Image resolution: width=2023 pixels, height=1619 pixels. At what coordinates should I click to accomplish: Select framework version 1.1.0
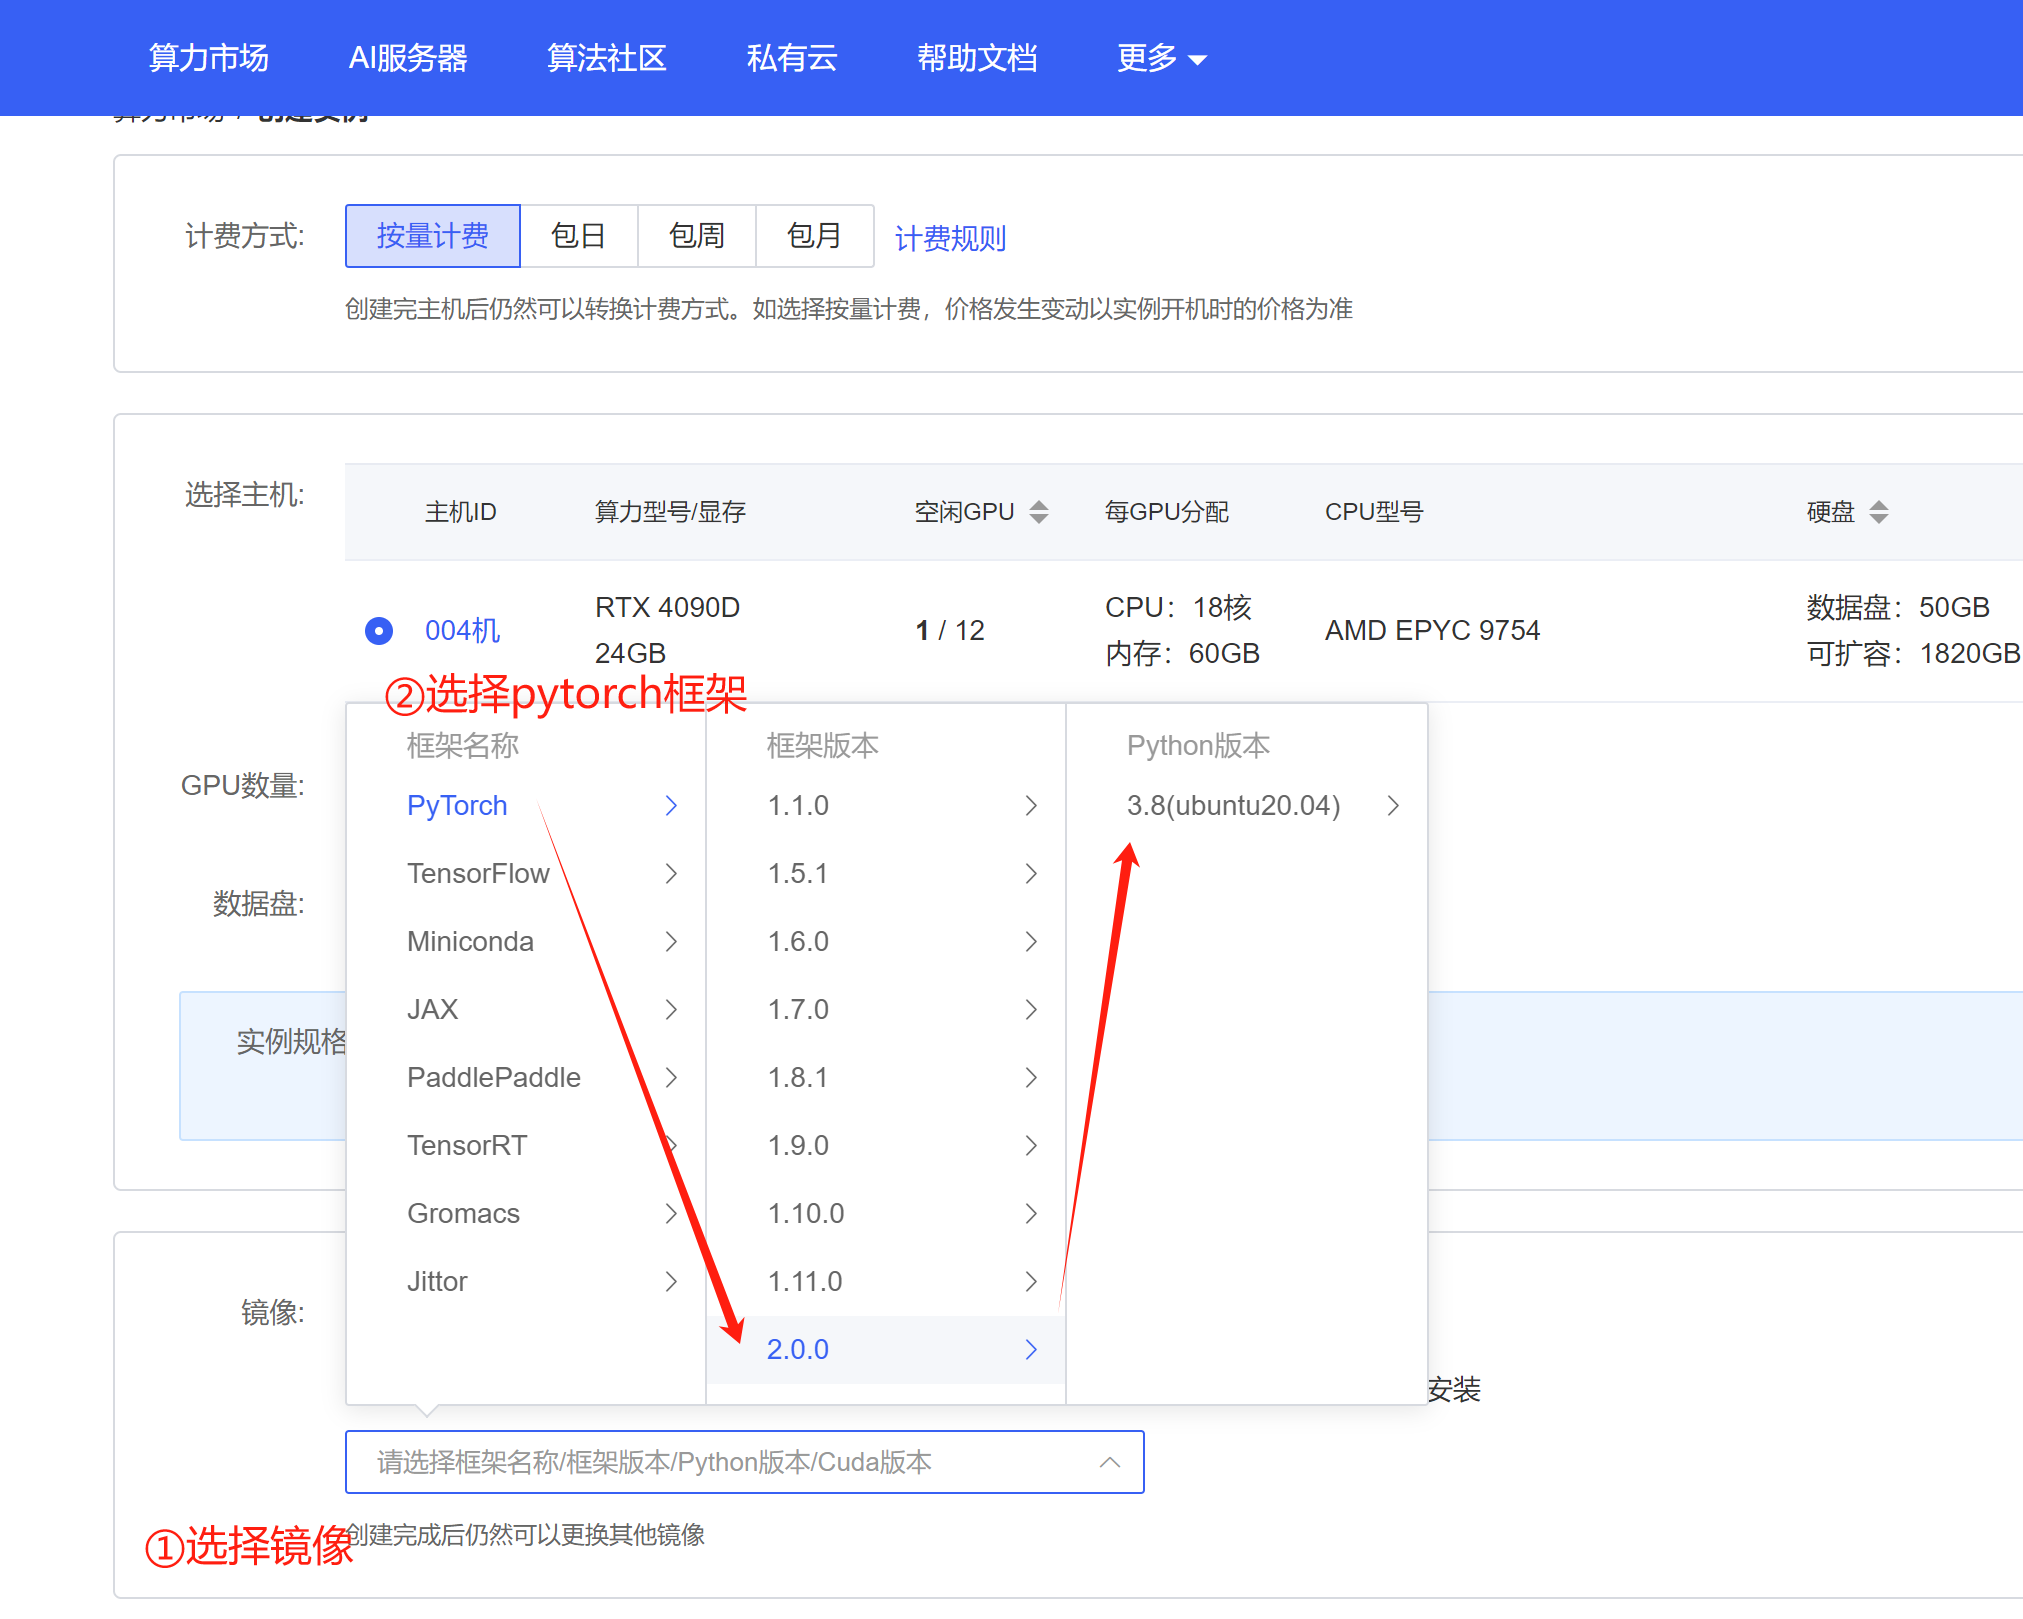(x=886, y=806)
